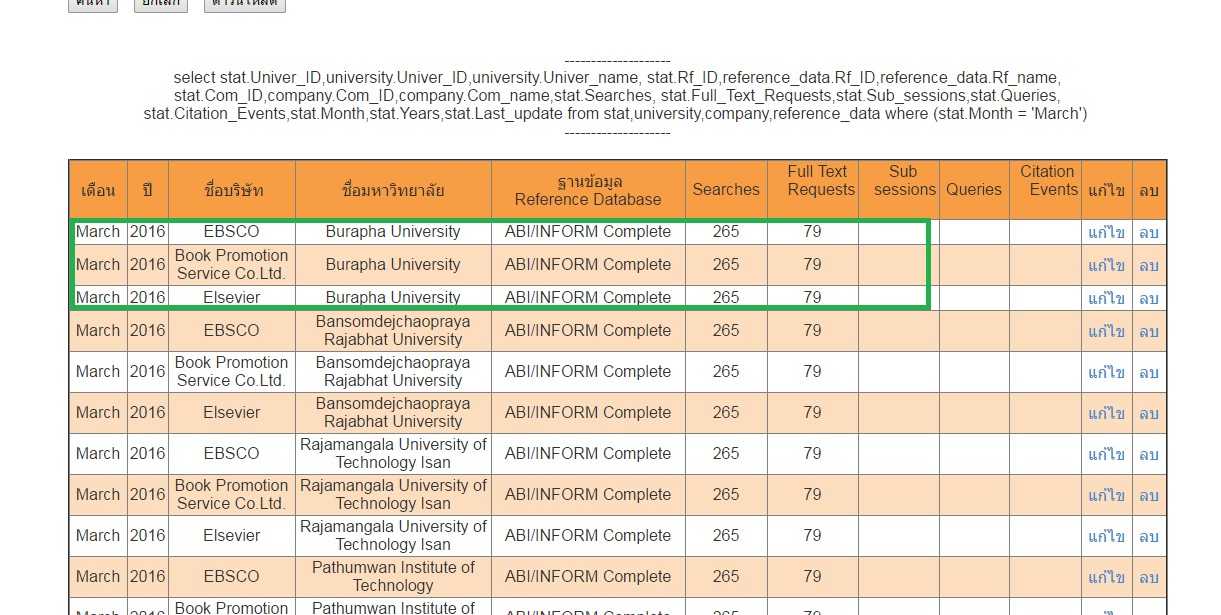Click the ปี year column header
This screenshot has height=615, width=1221.
point(148,190)
